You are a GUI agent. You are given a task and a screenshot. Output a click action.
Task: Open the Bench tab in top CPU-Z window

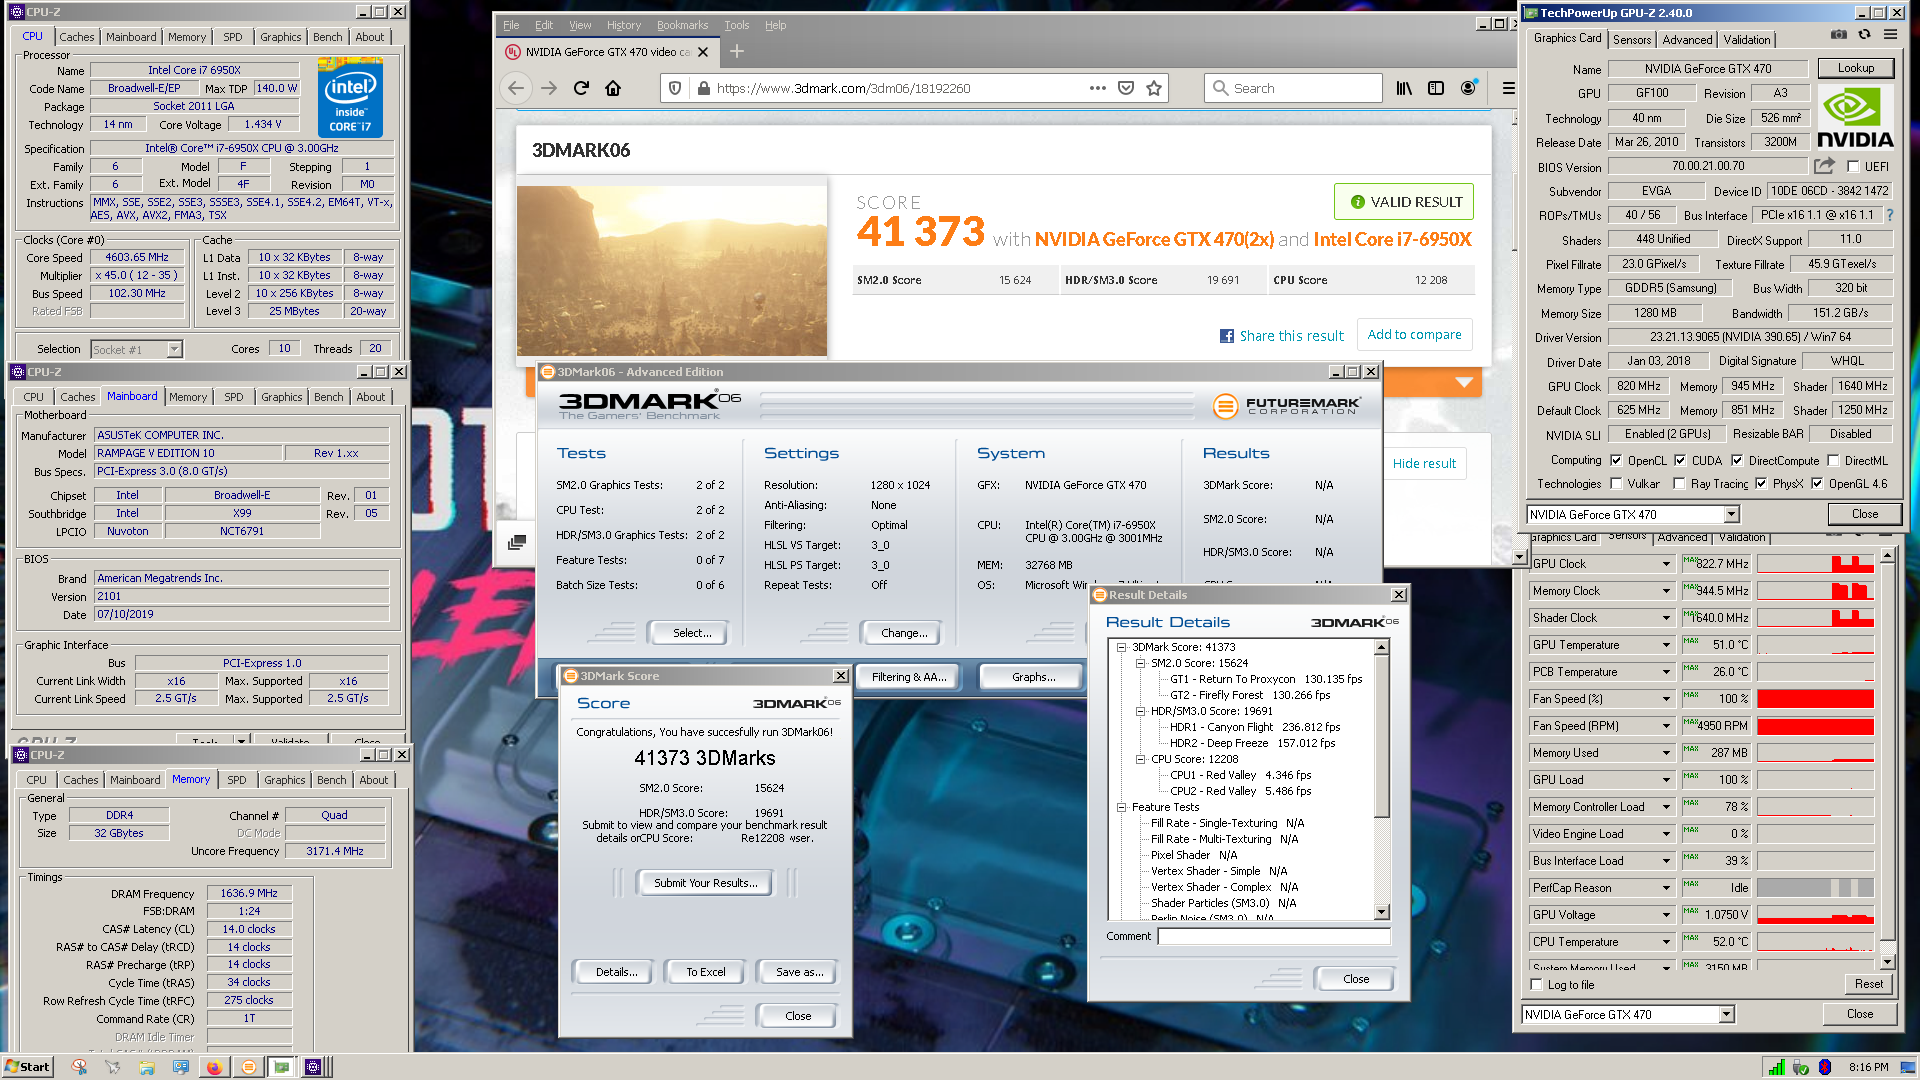coord(327,37)
